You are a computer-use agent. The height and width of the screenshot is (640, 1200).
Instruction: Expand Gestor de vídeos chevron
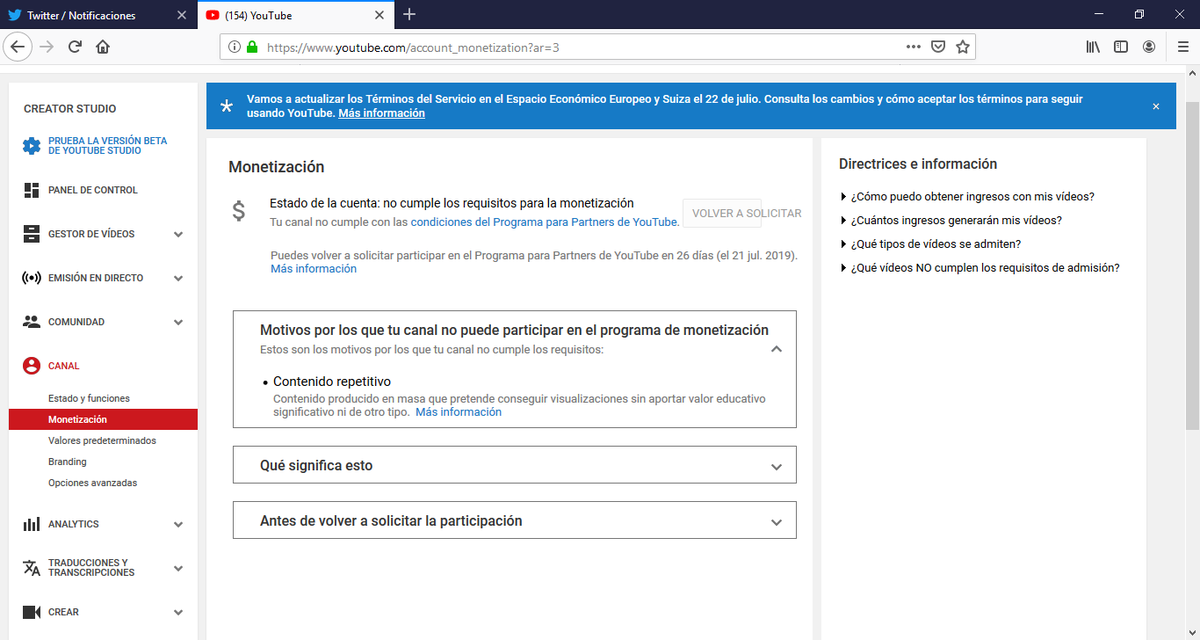(178, 234)
